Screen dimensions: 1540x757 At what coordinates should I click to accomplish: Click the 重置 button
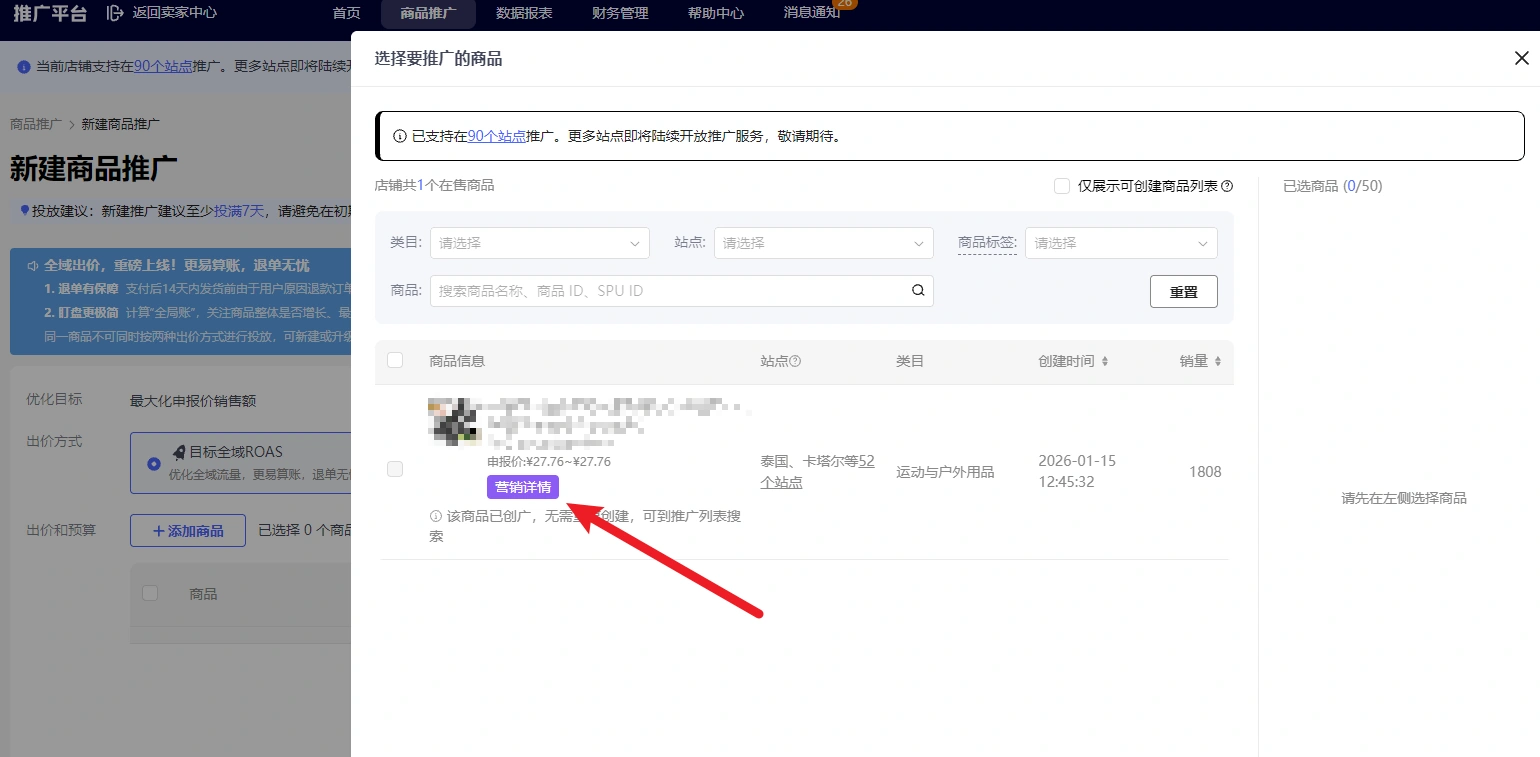pos(1184,292)
